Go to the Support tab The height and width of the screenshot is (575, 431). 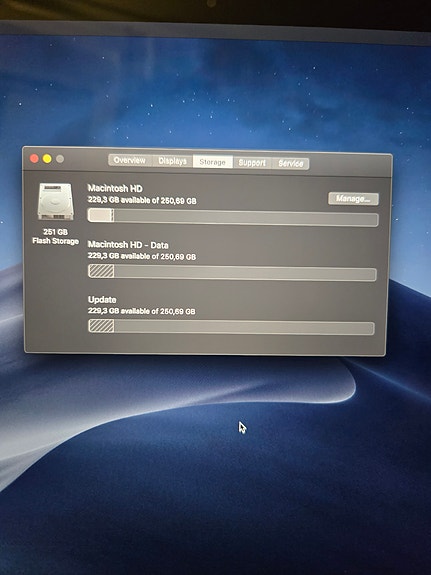[252, 162]
